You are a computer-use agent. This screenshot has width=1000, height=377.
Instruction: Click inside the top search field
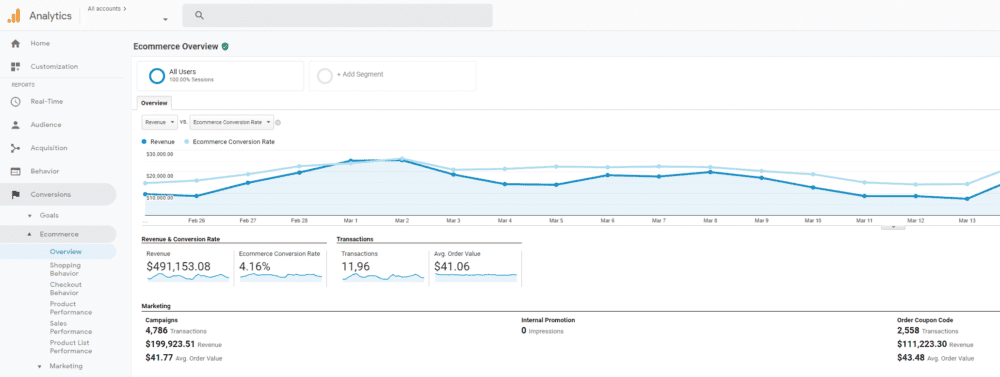(x=337, y=15)
